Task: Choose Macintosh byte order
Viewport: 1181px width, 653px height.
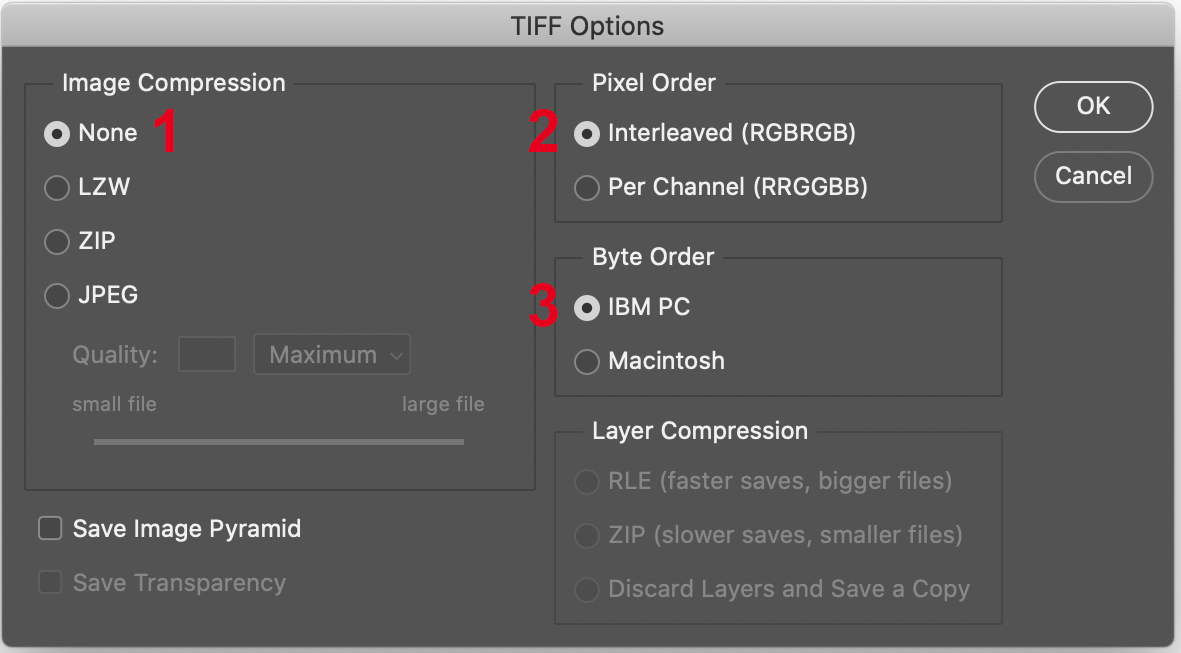Action: [587, 362]
